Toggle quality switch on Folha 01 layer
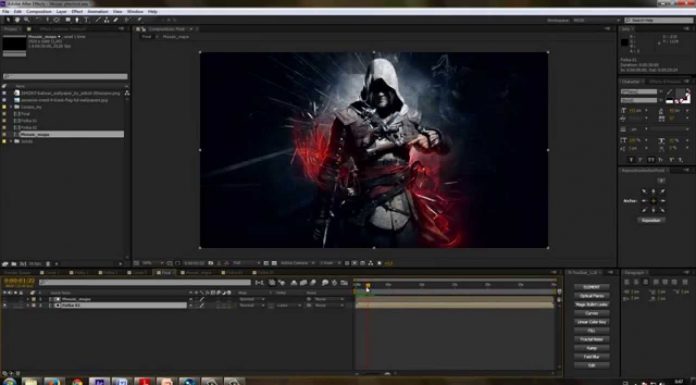This screenshot has width=696, height=385. click(202, 306)
